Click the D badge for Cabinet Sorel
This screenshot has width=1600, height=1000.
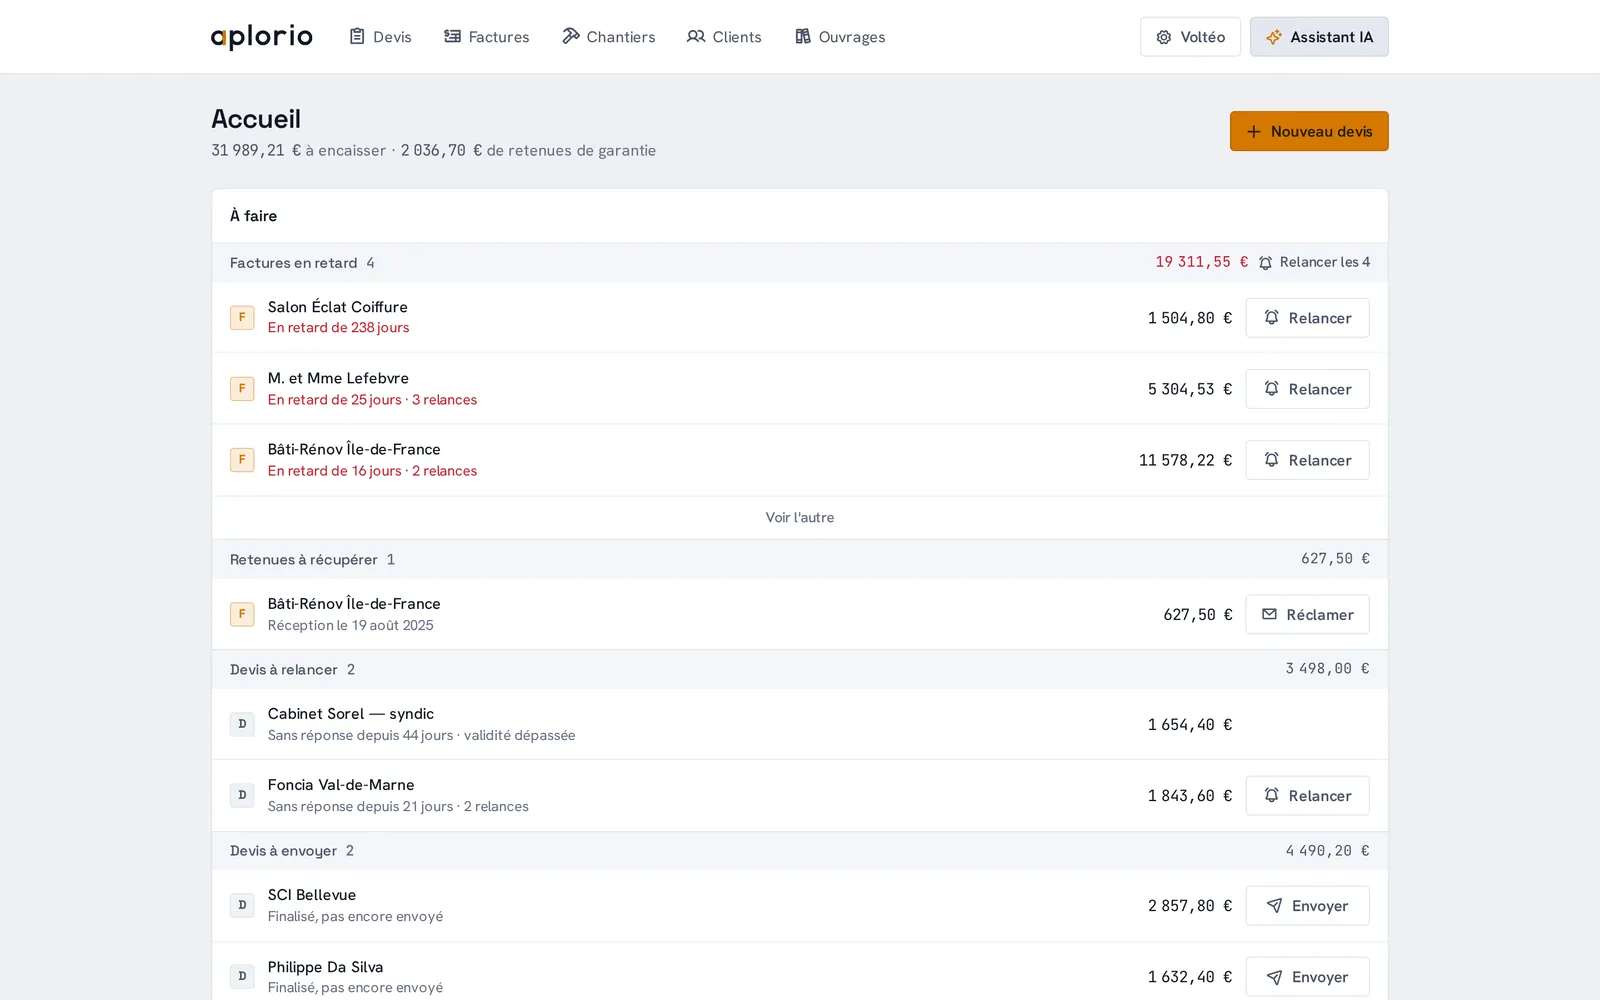[242, 724]
